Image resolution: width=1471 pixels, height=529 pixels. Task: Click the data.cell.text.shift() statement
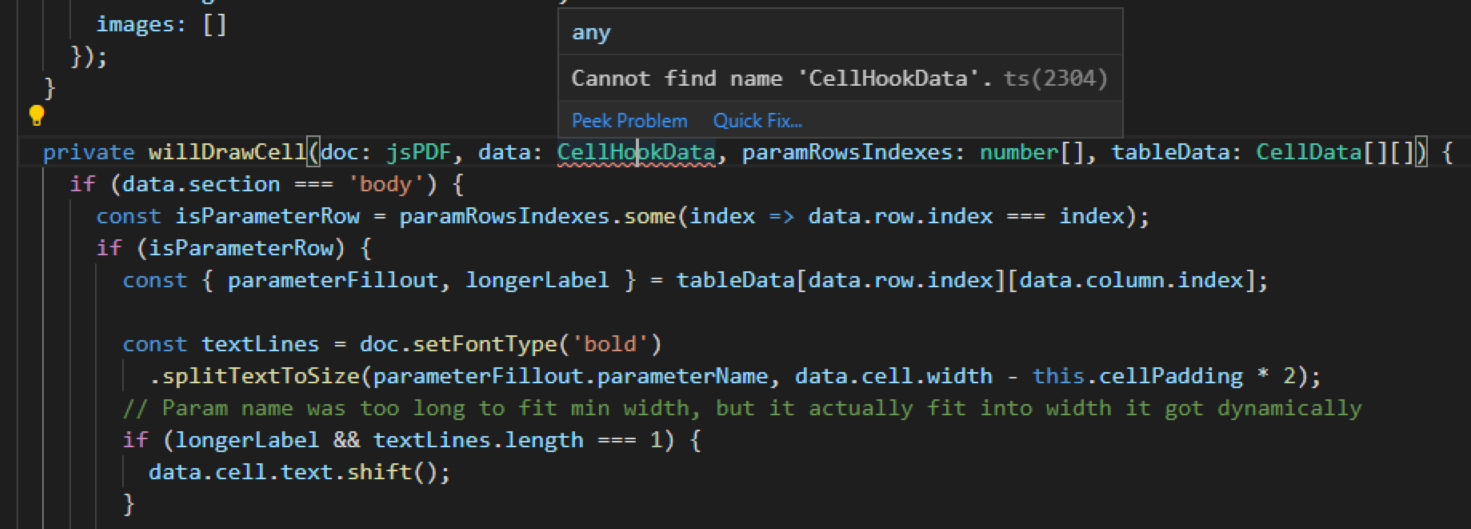[300, 472]
